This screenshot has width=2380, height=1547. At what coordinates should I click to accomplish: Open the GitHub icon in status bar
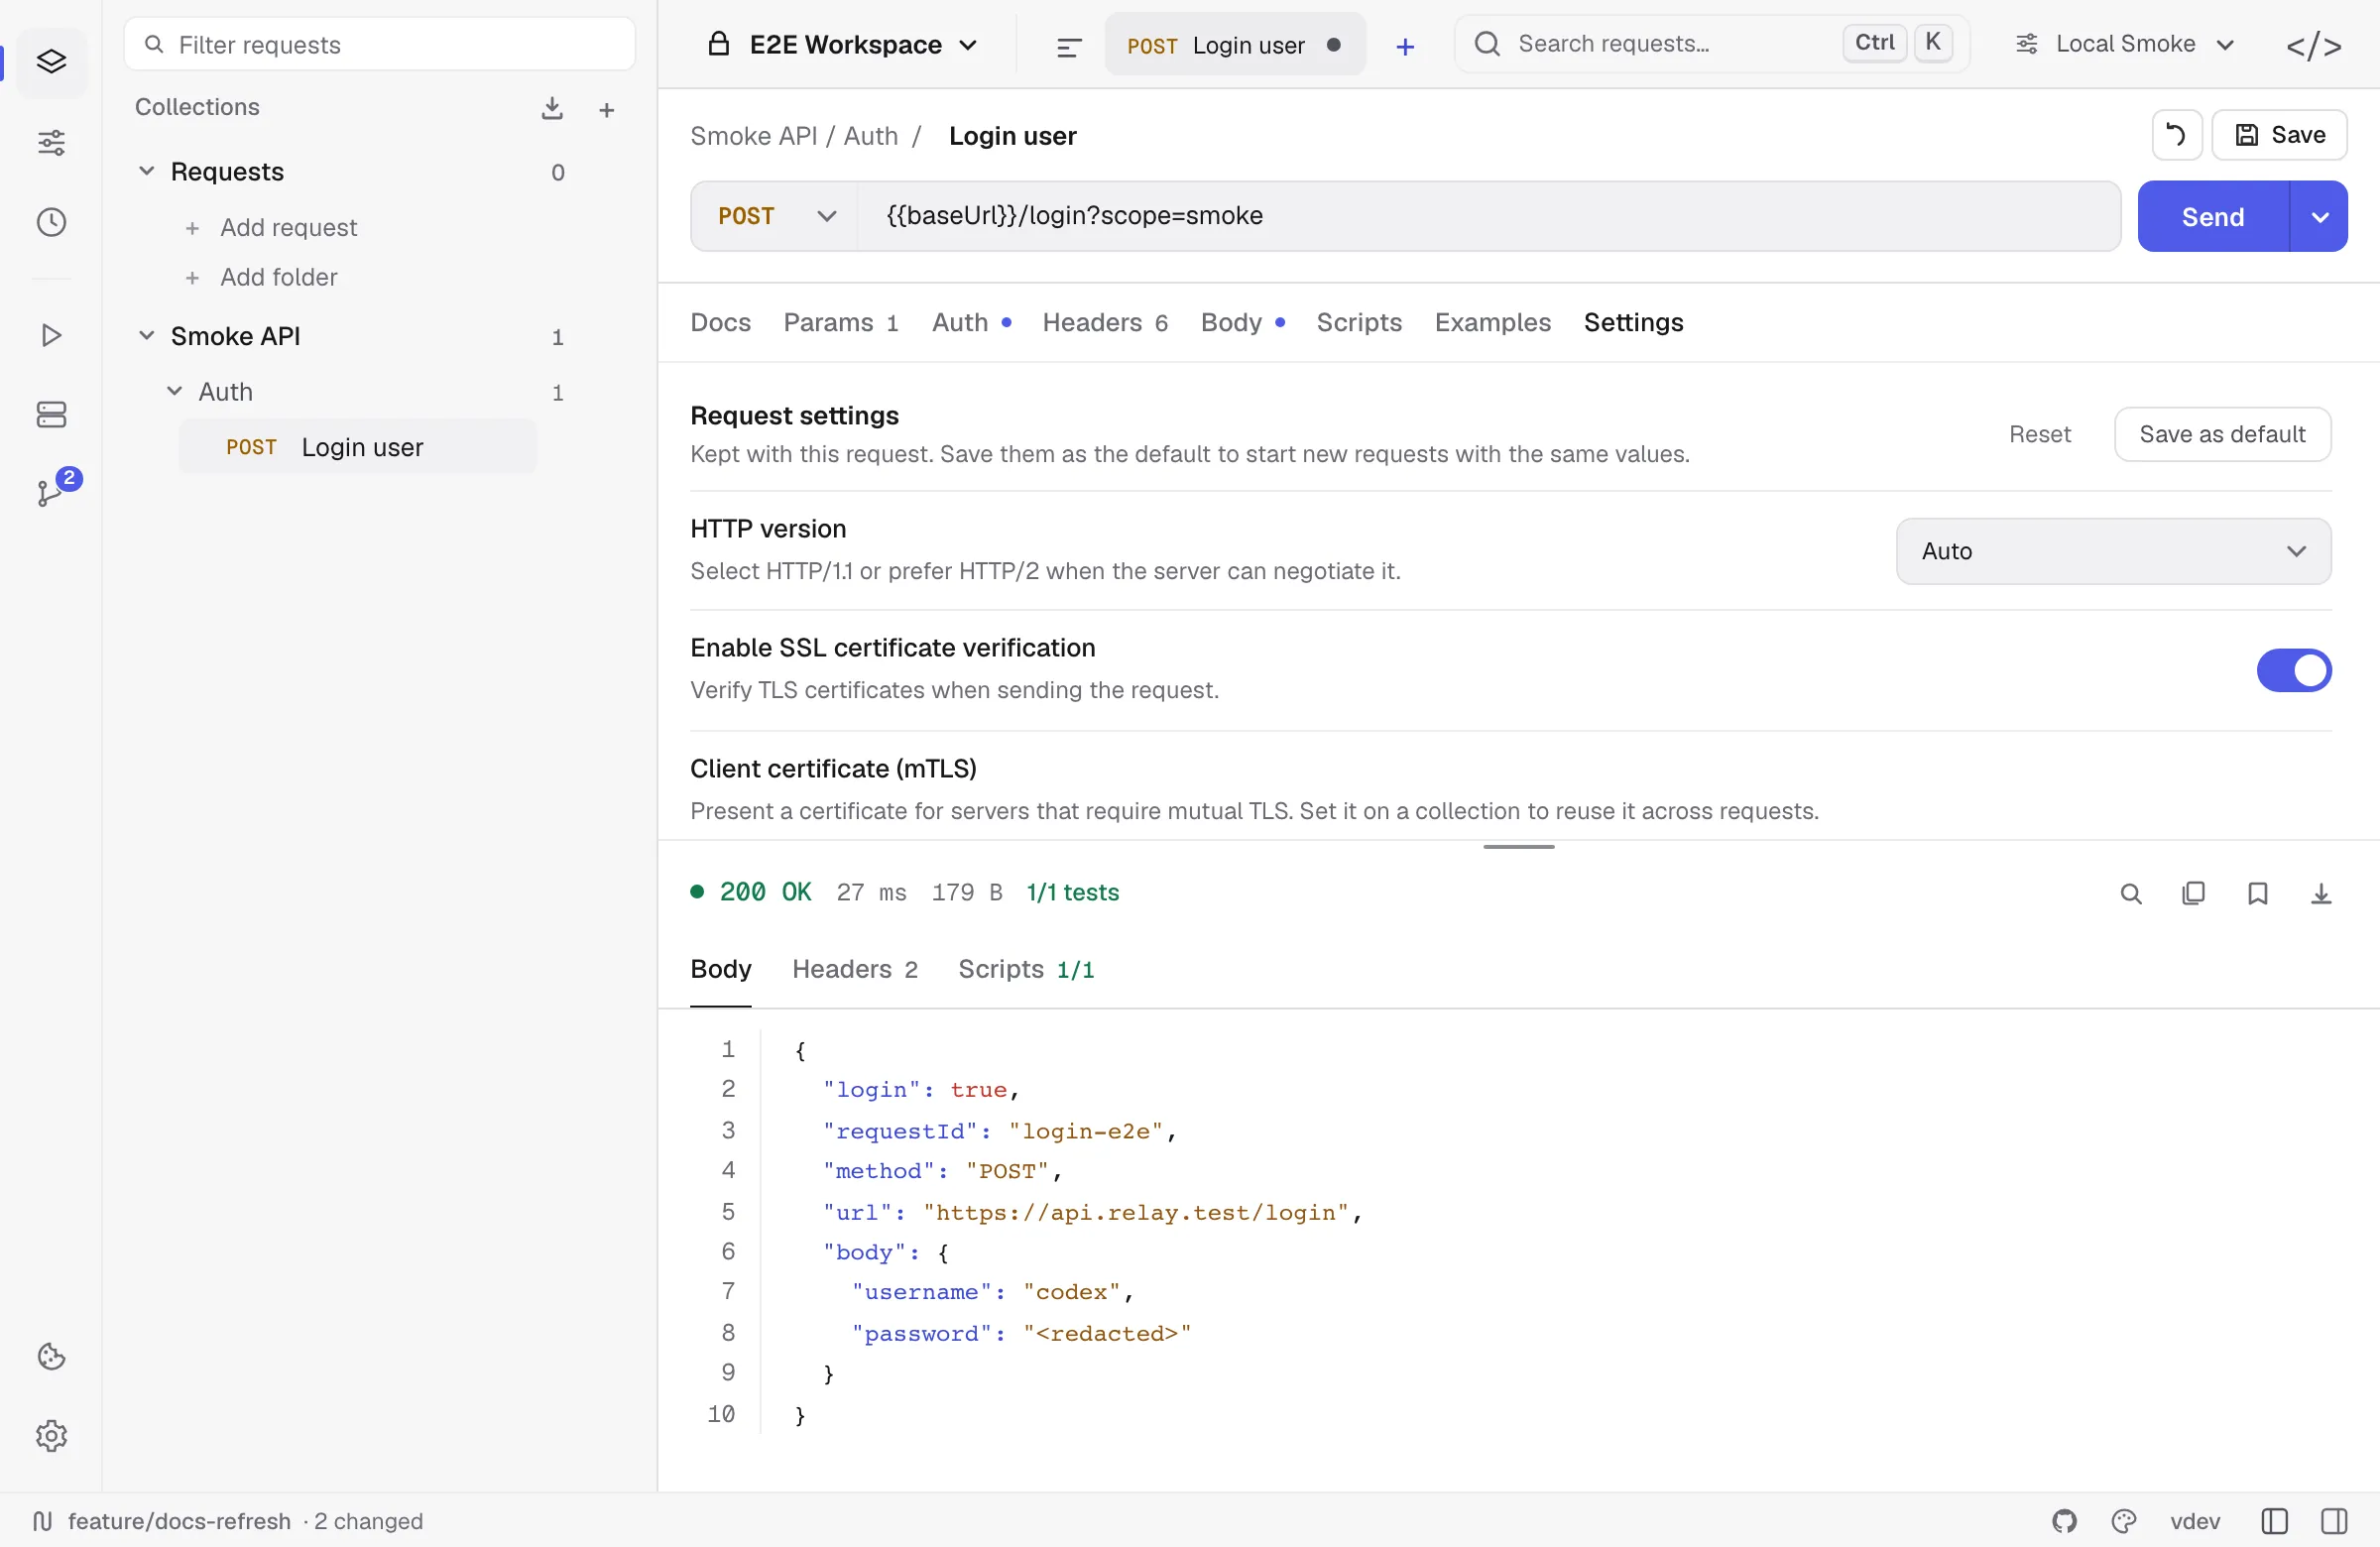tap(2064, 1521)
